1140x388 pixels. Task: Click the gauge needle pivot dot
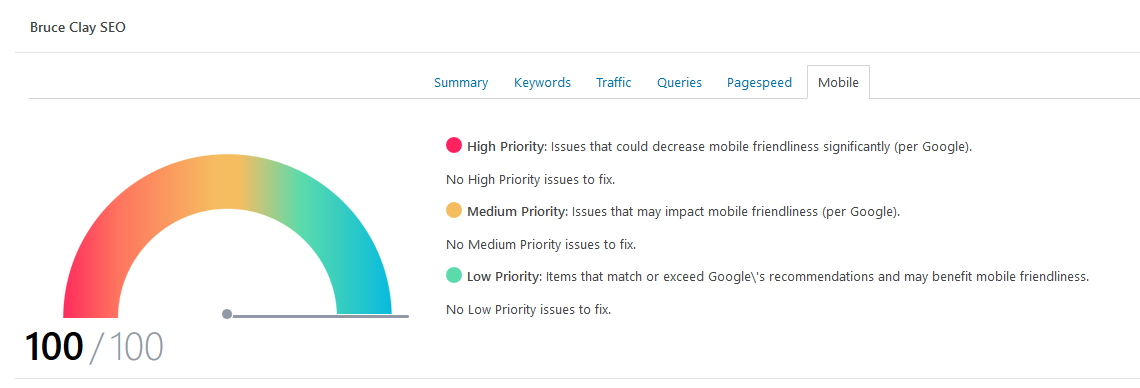pos(227,314)
